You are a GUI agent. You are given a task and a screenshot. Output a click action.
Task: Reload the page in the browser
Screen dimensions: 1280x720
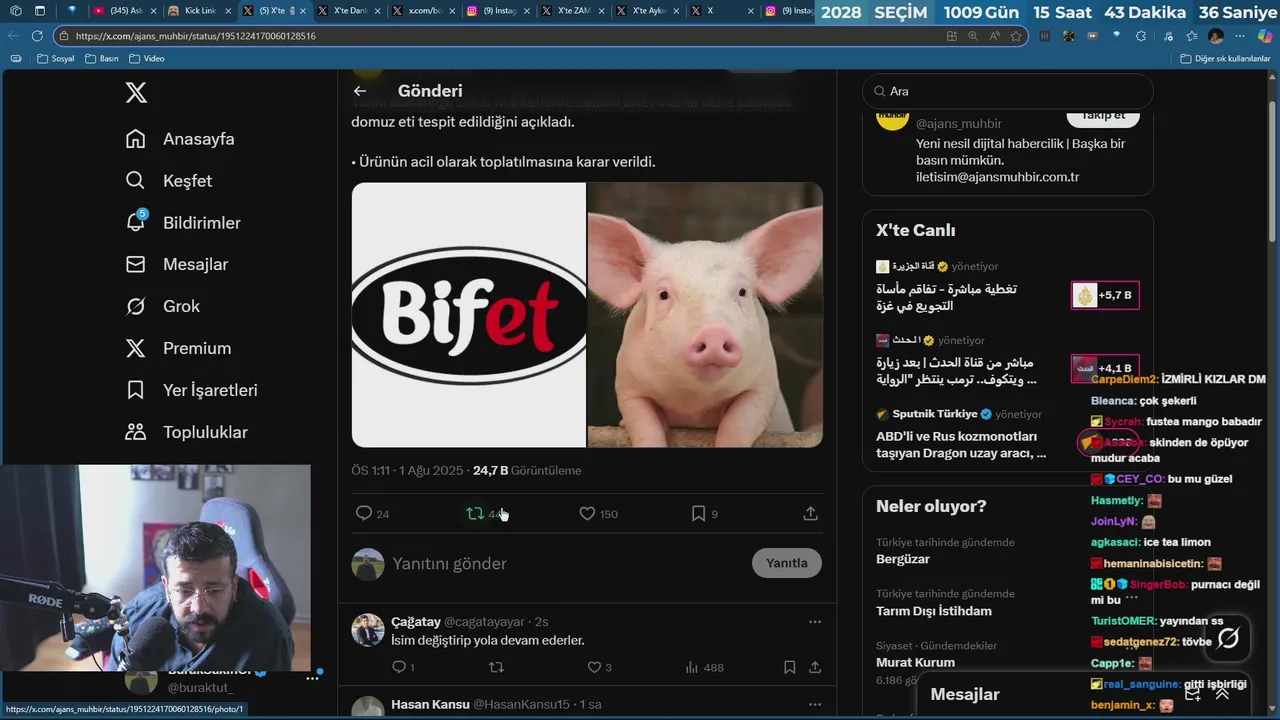coord(37,36)
